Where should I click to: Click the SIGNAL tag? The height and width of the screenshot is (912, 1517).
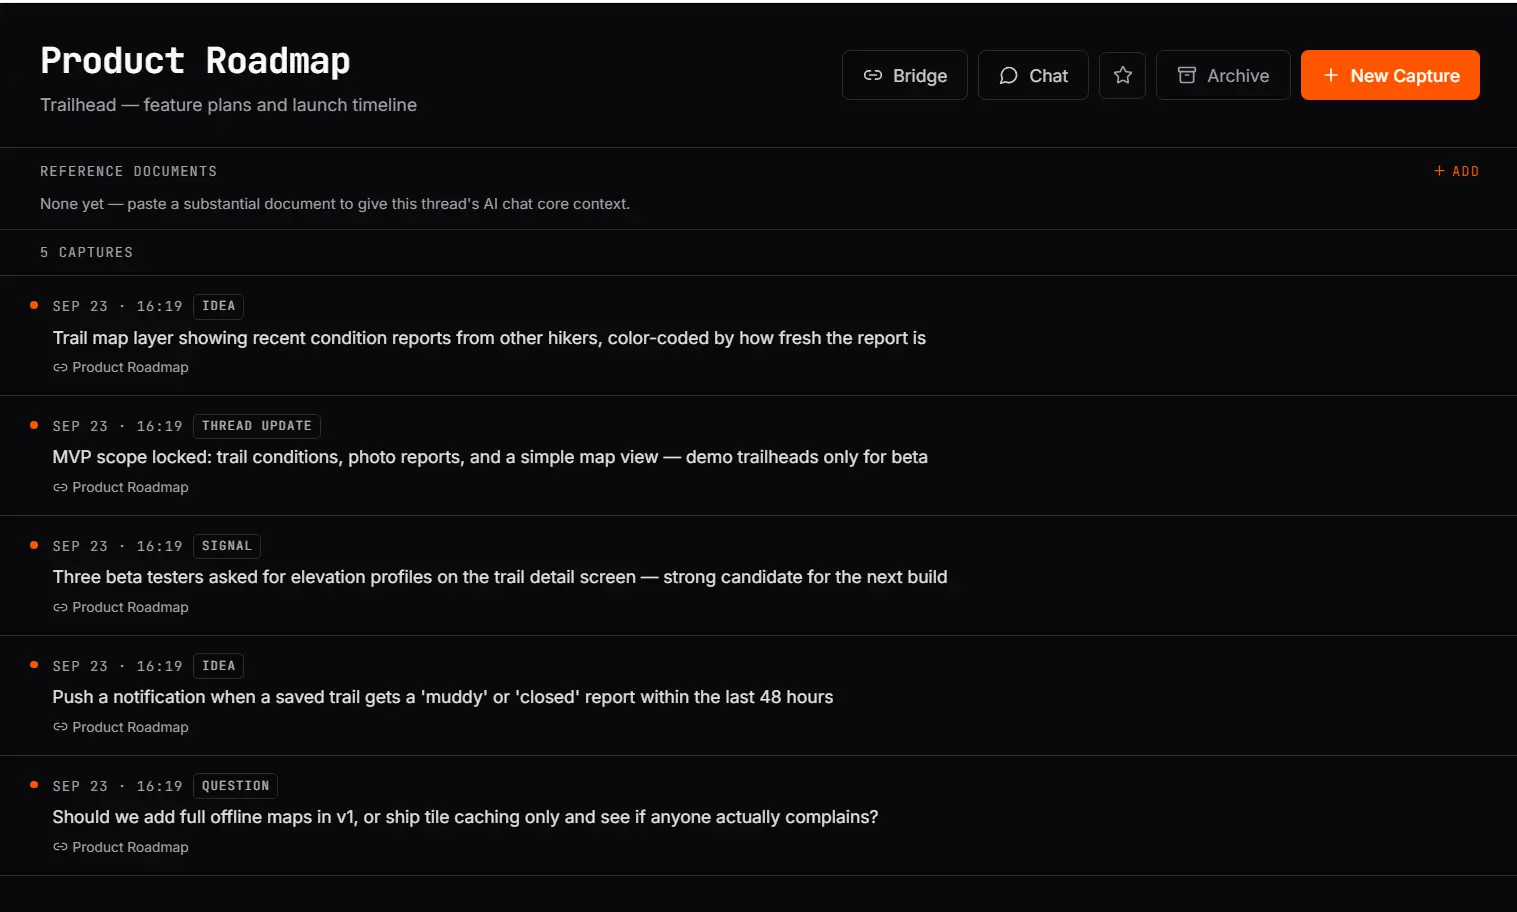point(226,546)
